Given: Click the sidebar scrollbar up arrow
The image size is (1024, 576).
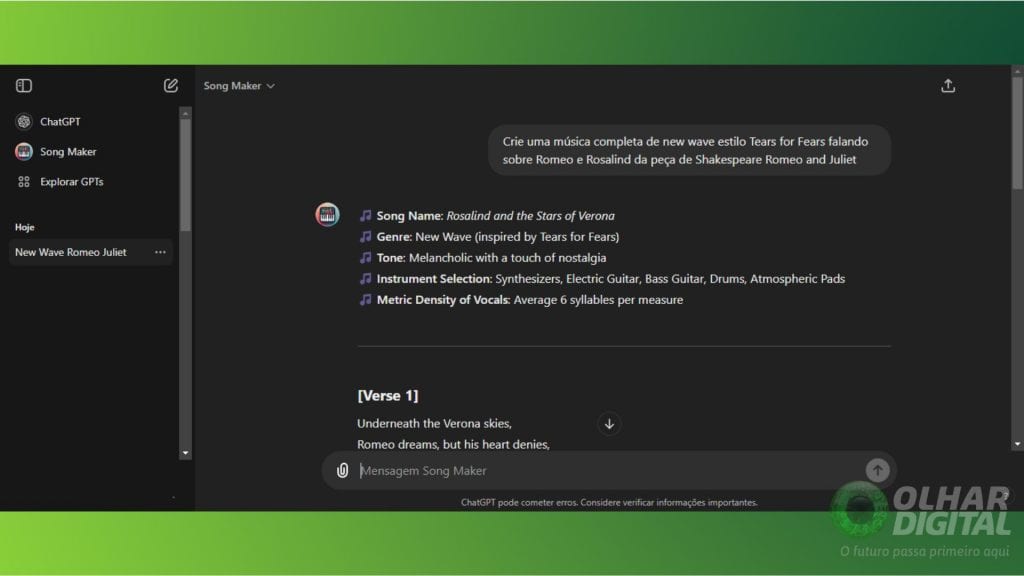Looking at the screenshot, I should [185, 113].
